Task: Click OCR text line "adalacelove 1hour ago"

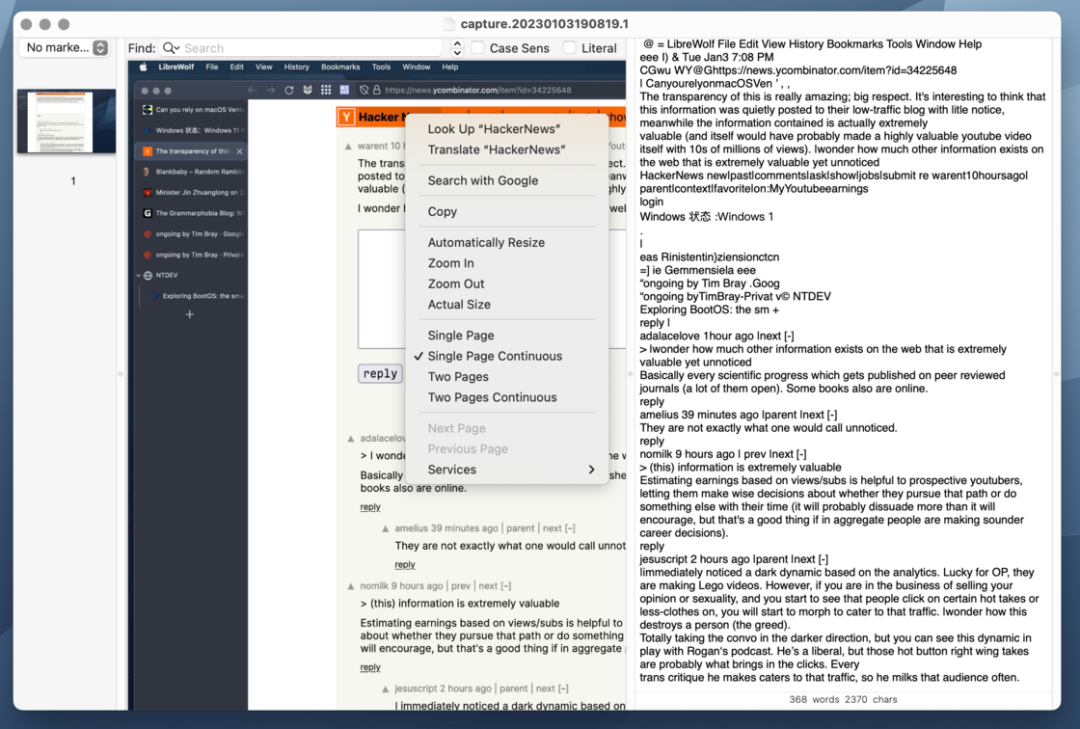Action: click(x=696, y=336)
